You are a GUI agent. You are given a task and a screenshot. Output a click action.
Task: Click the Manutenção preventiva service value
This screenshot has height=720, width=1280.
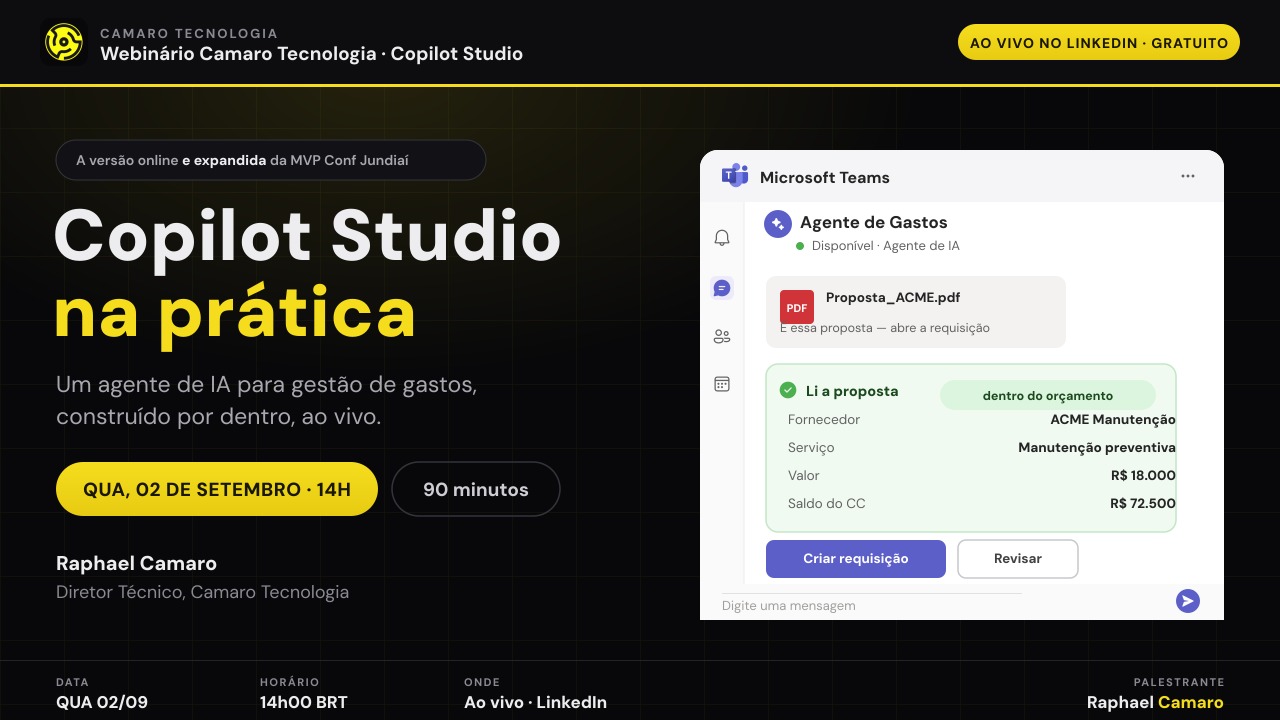click(x=1097, y=447)
